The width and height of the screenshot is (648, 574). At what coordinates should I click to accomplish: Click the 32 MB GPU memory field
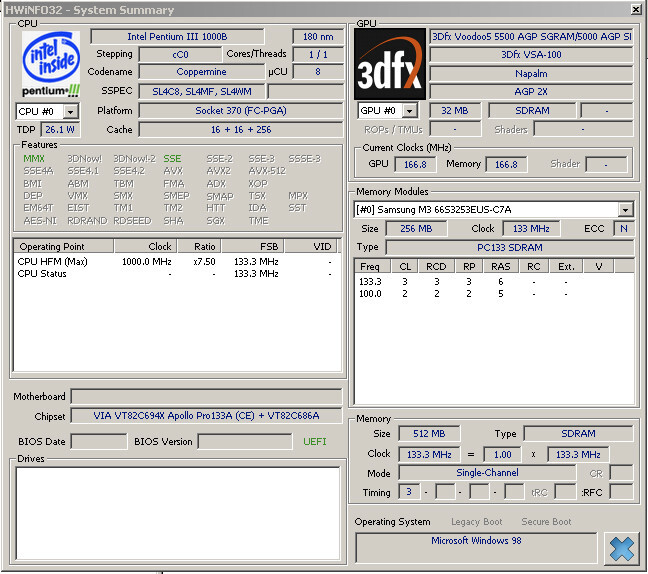click(455, 111)
